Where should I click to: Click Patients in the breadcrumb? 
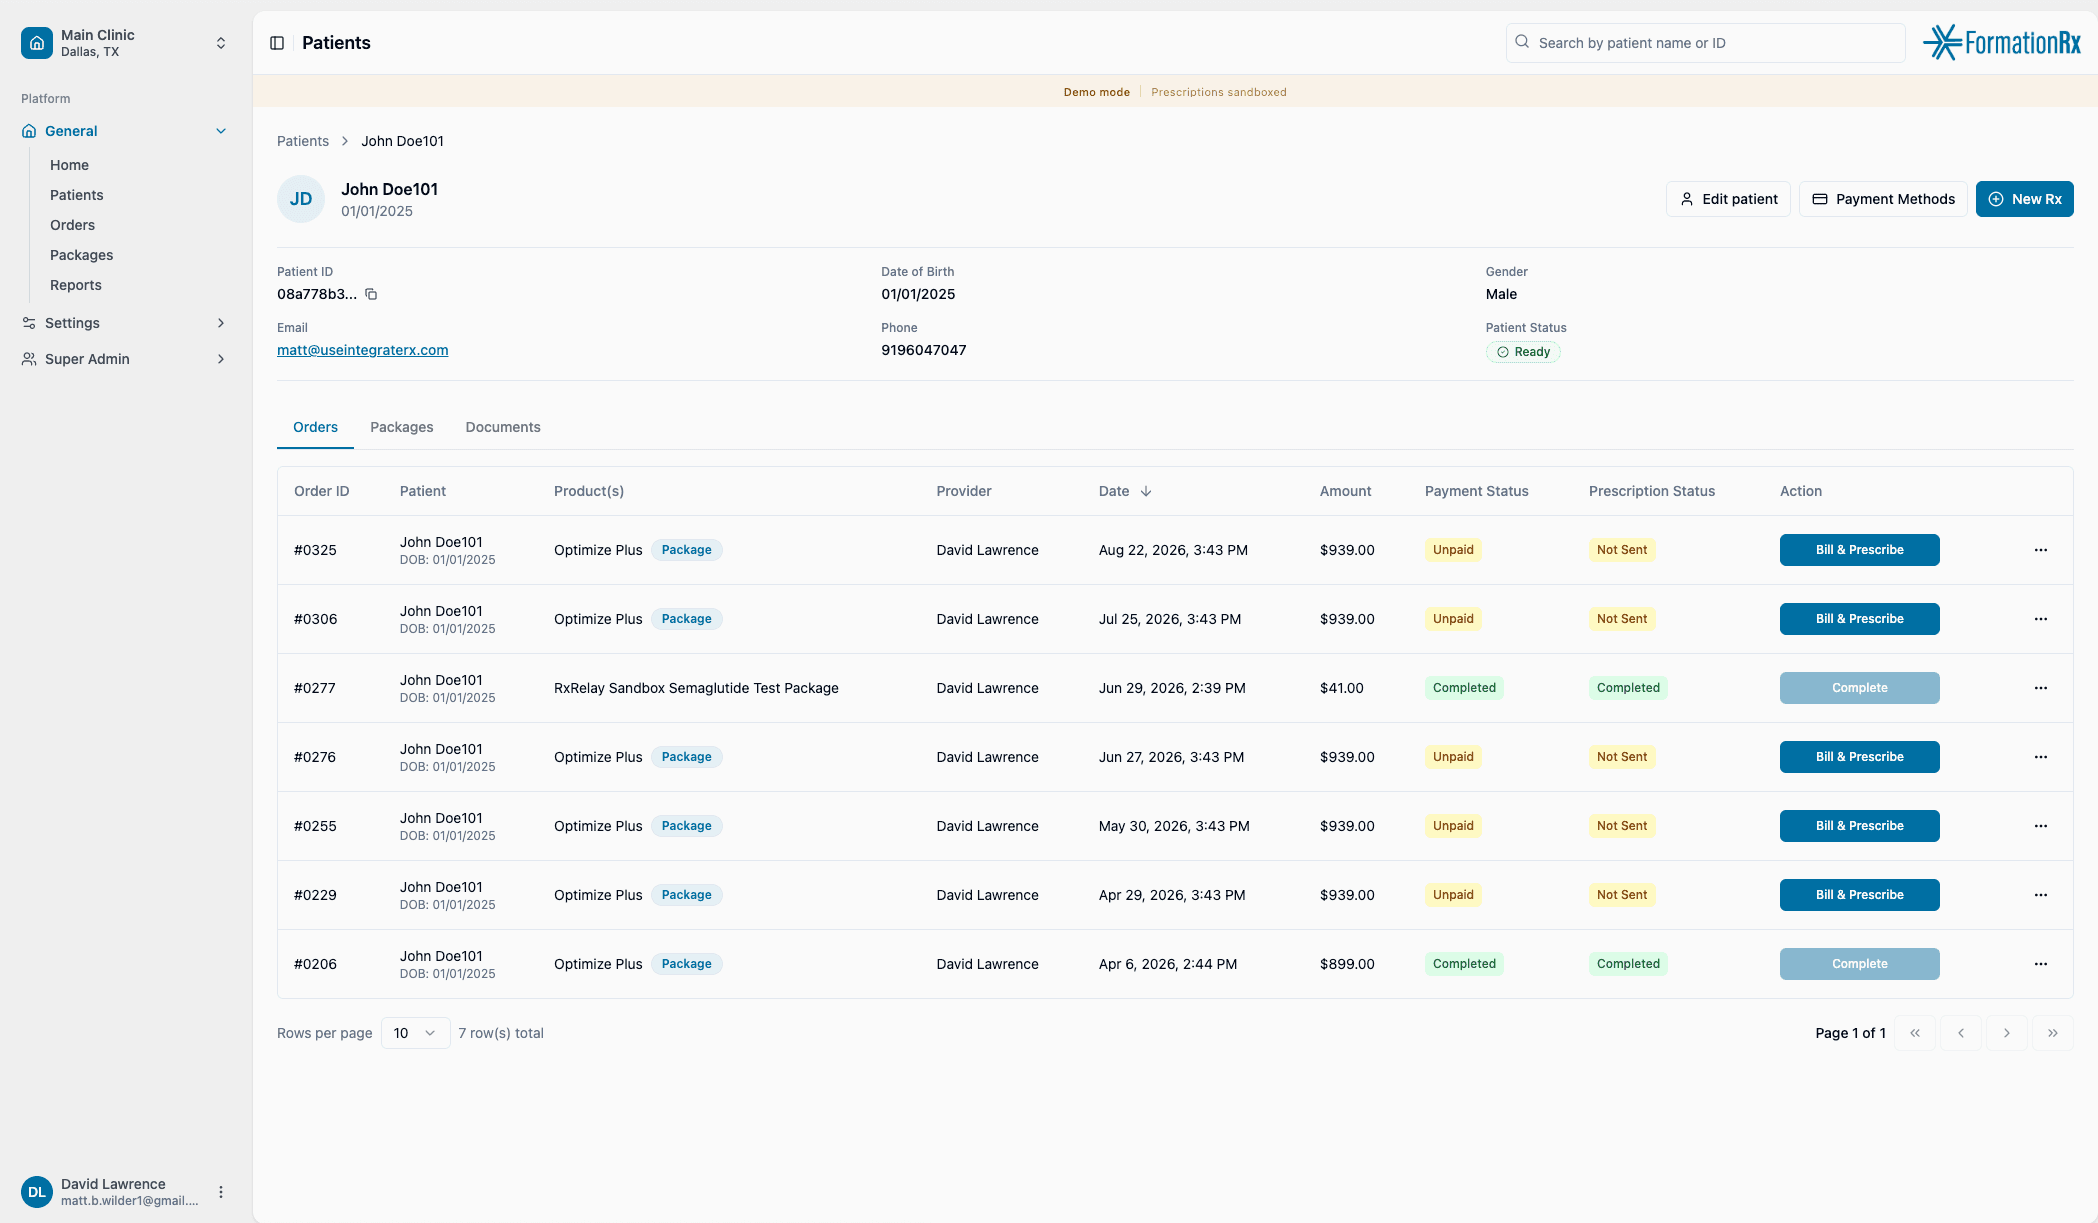tap(303, 141)
